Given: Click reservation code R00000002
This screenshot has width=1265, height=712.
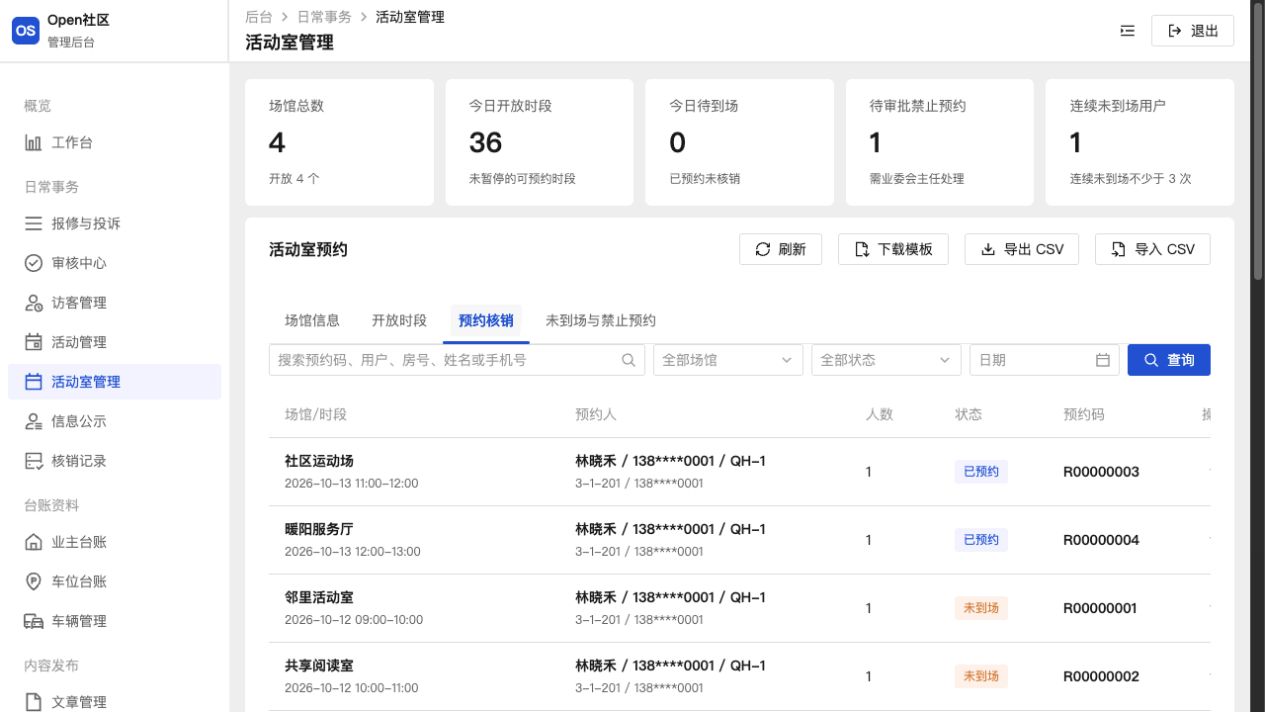Looking at the screenshot, I should (1101, 676).
